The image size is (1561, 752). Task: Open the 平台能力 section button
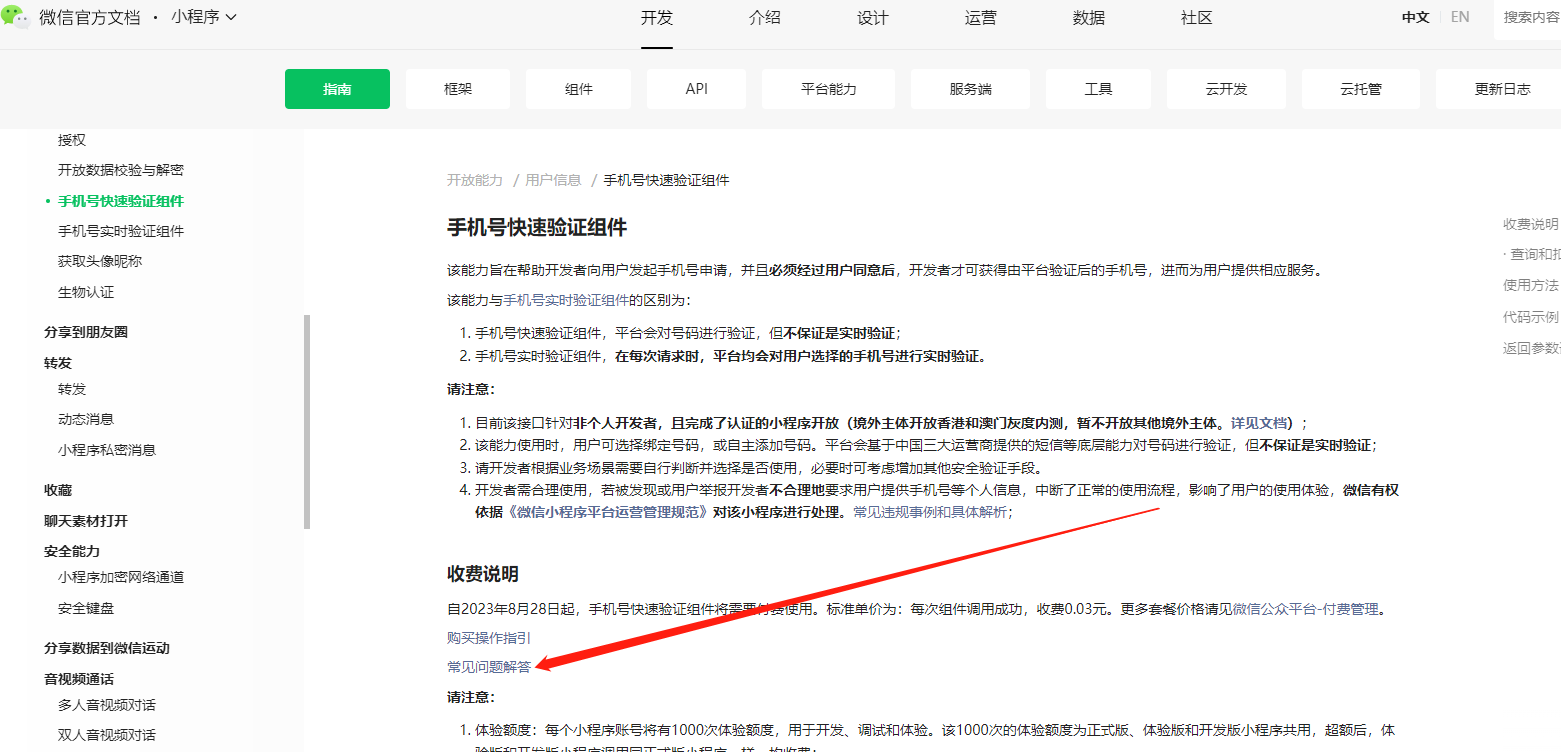point(829,89)
